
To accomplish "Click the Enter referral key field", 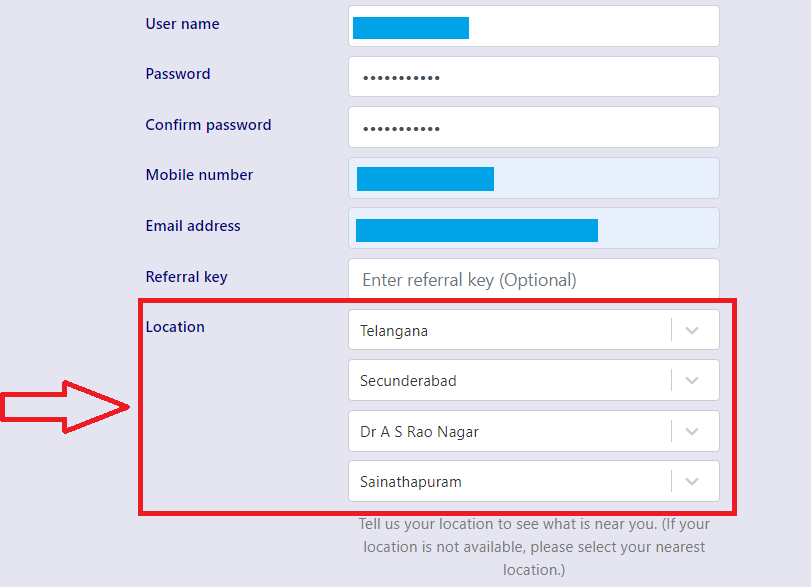I will pyautogui.click(x=534, y=280).
